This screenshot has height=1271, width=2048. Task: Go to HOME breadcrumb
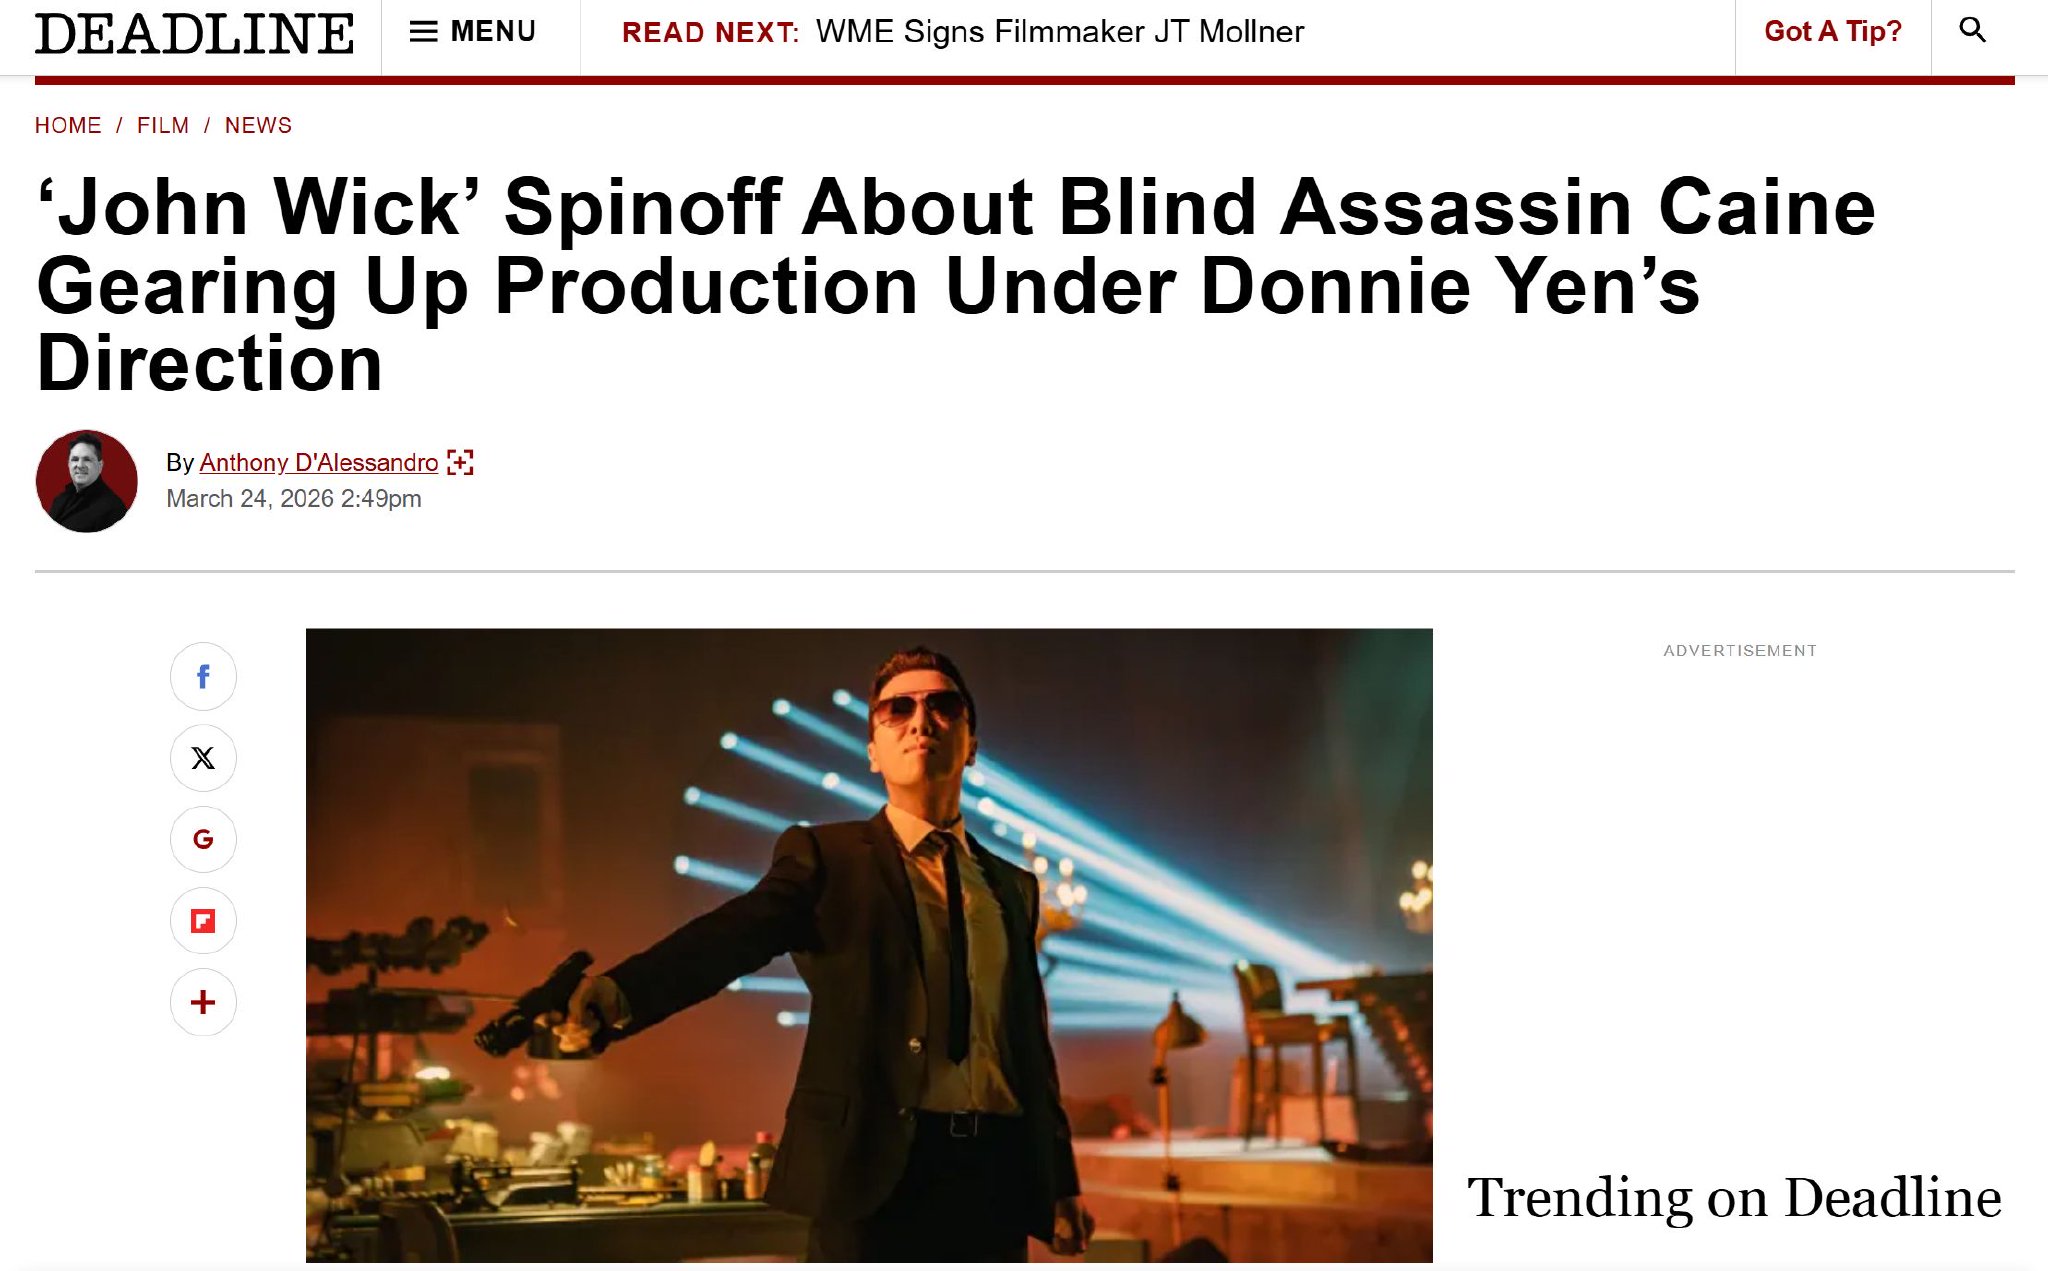click(68, 125)
